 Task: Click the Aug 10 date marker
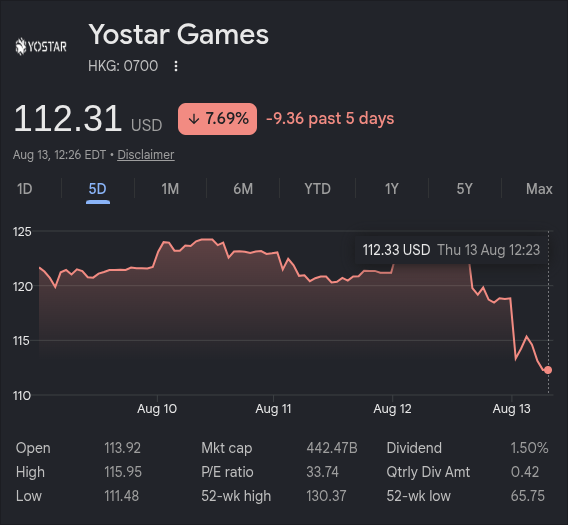click(x=157, y=409)
